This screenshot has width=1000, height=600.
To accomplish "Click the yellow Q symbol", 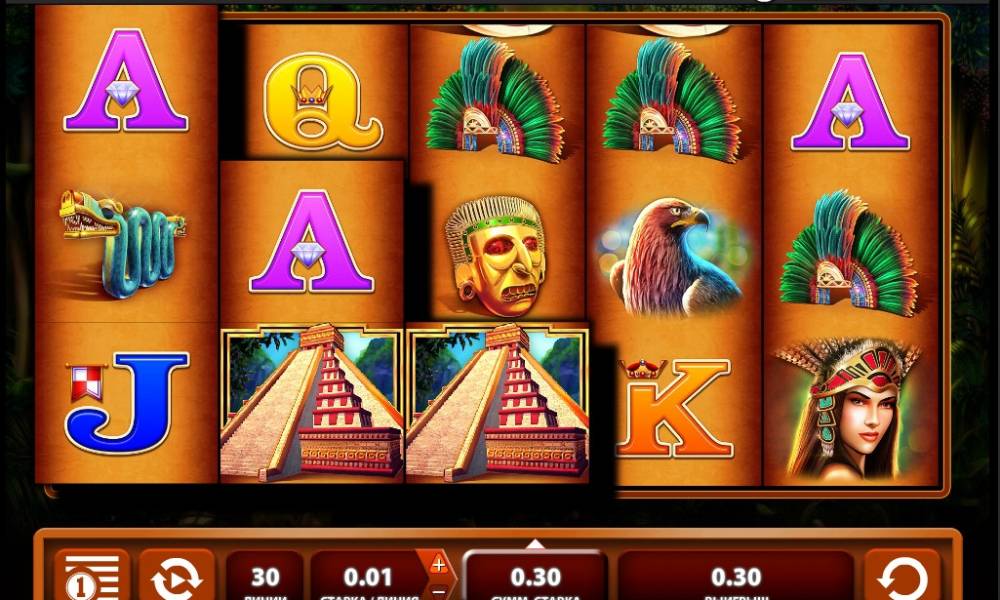I will pyautogui.click(x=323, y=101).
